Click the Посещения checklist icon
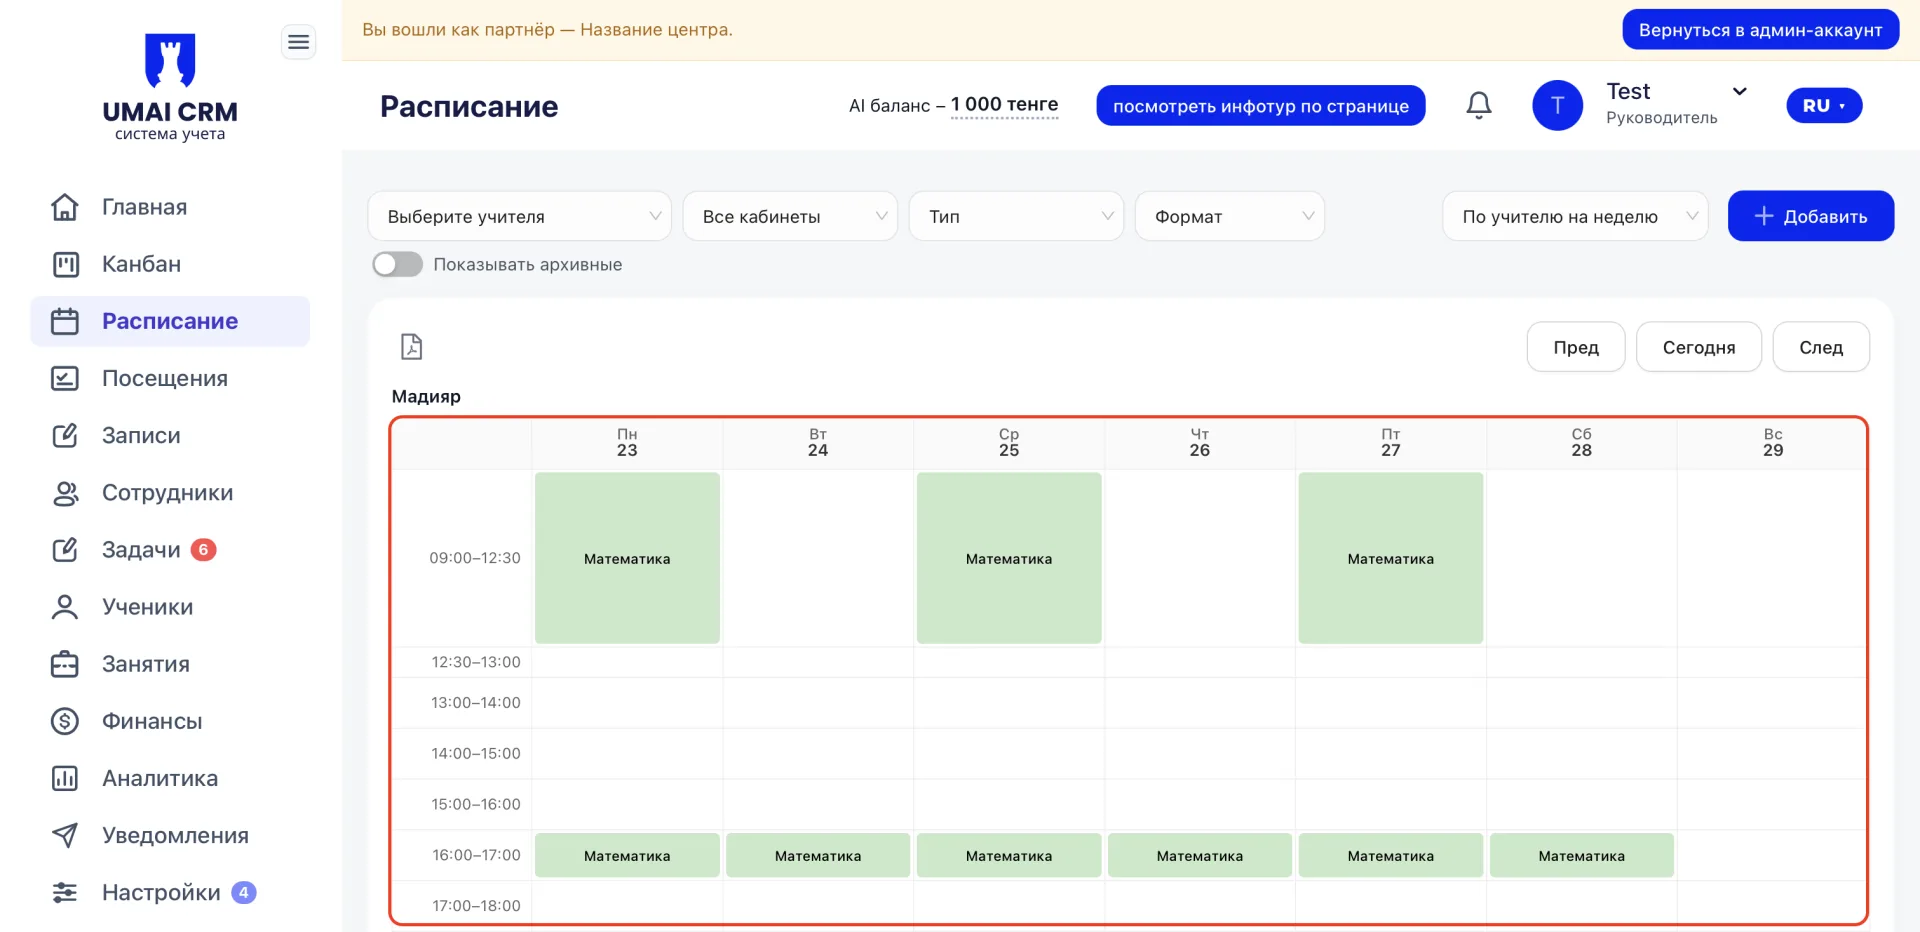This screenshot has width=1920, height=932. click(x=65, y=378)
